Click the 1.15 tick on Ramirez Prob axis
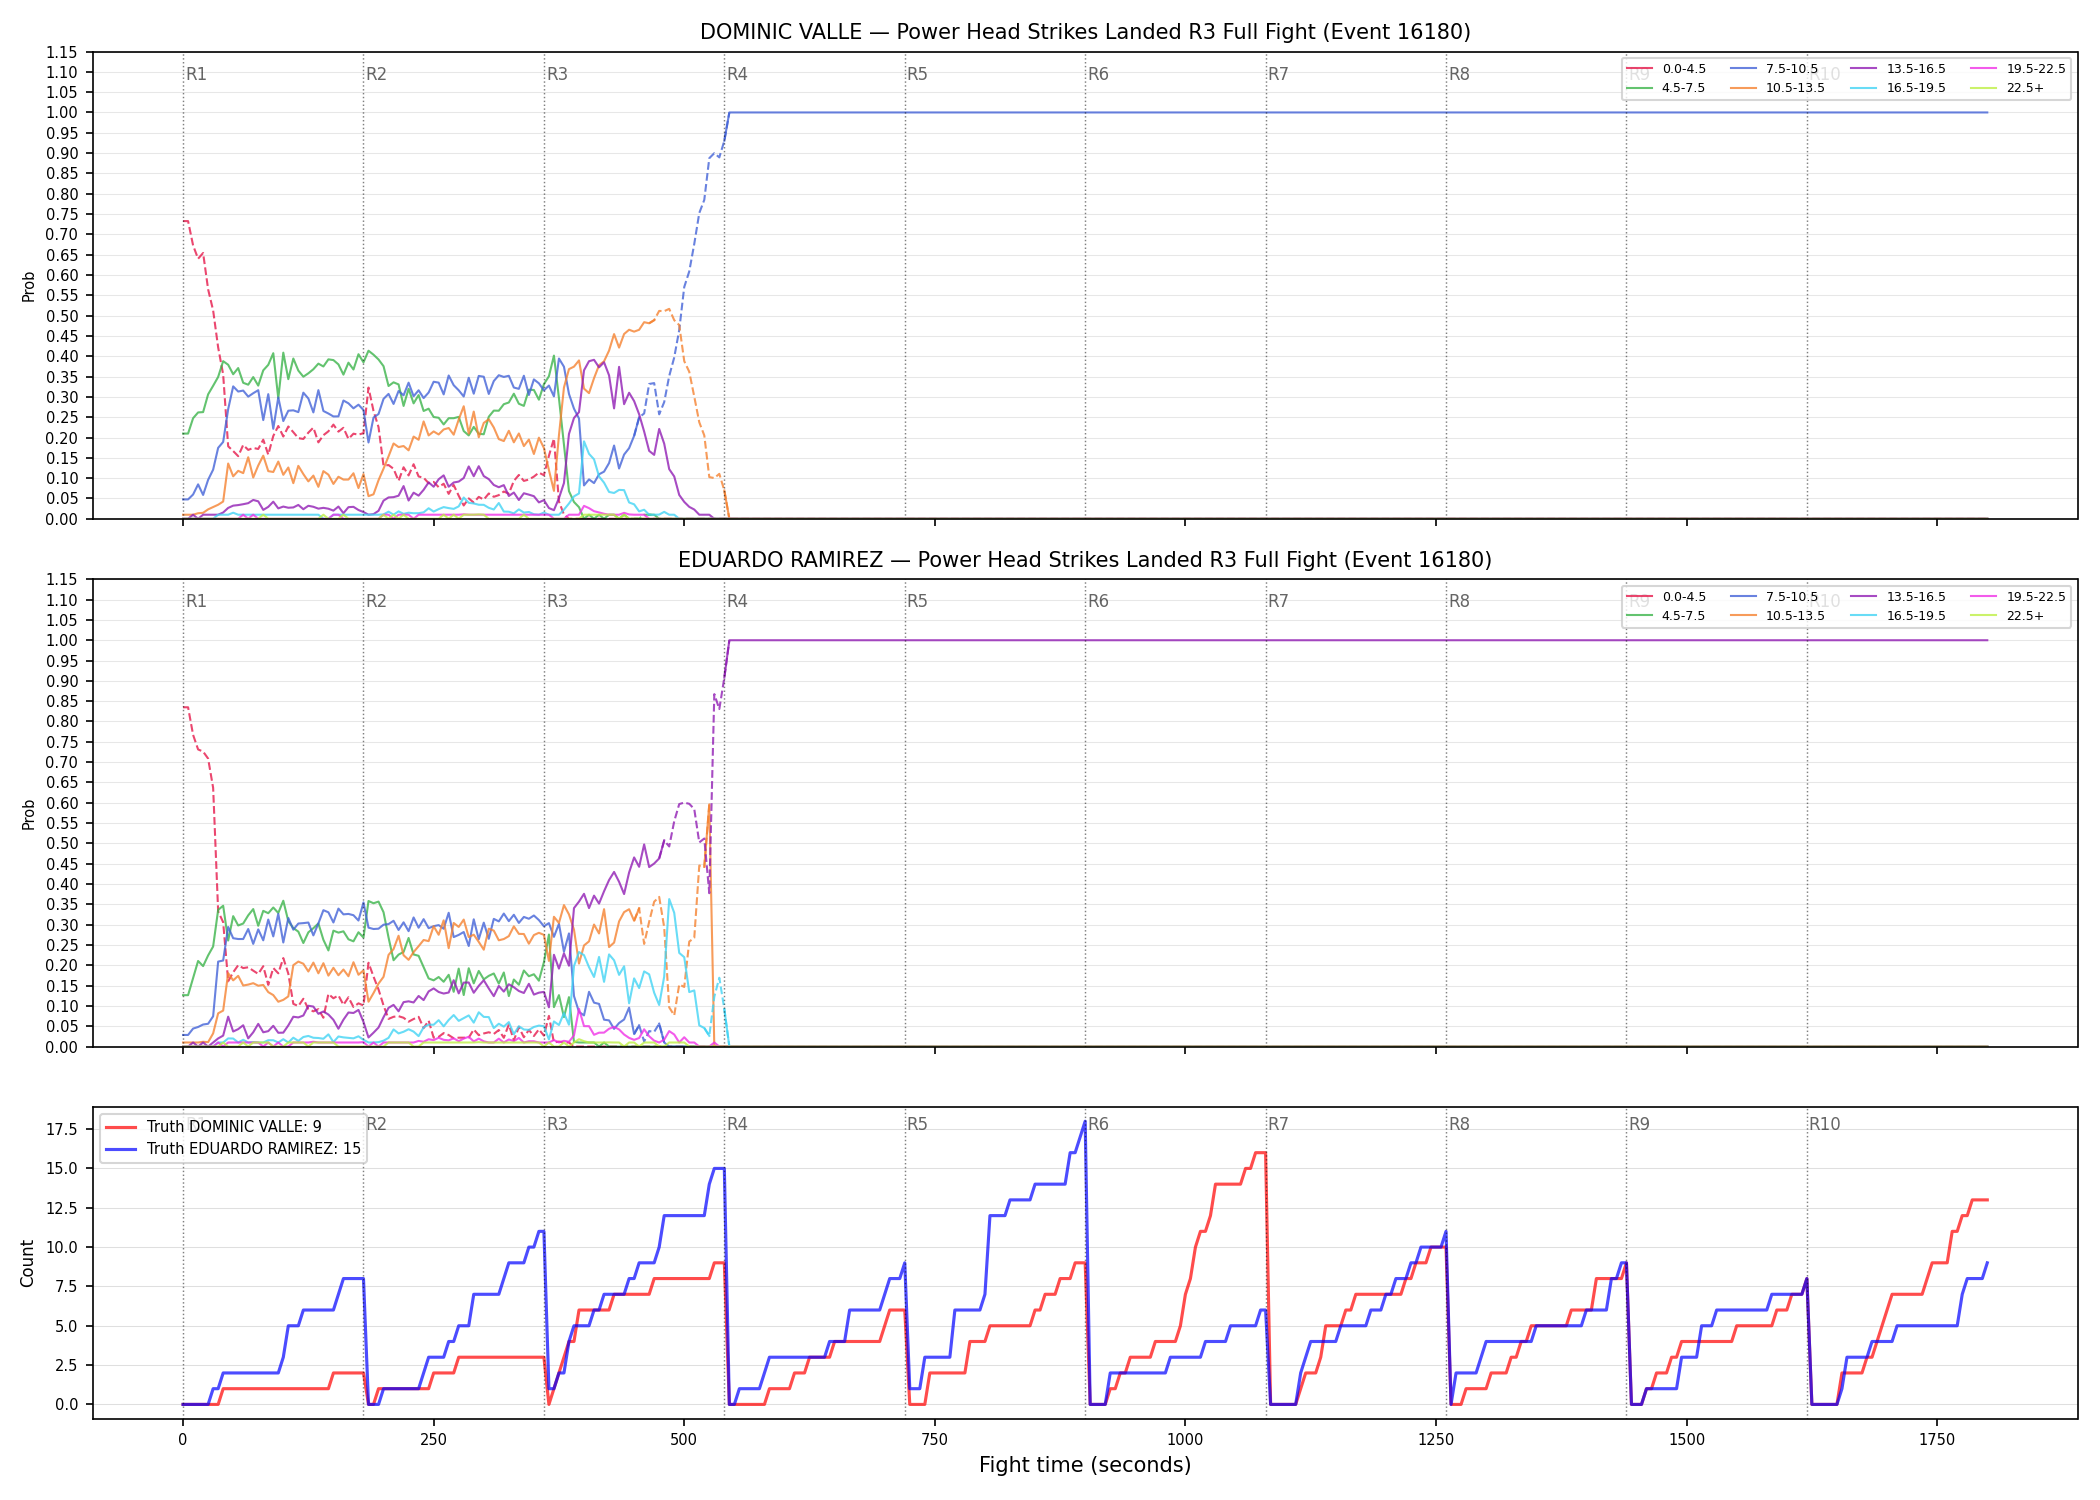This screenshot has width=2100, height=1500. point(62,580)
